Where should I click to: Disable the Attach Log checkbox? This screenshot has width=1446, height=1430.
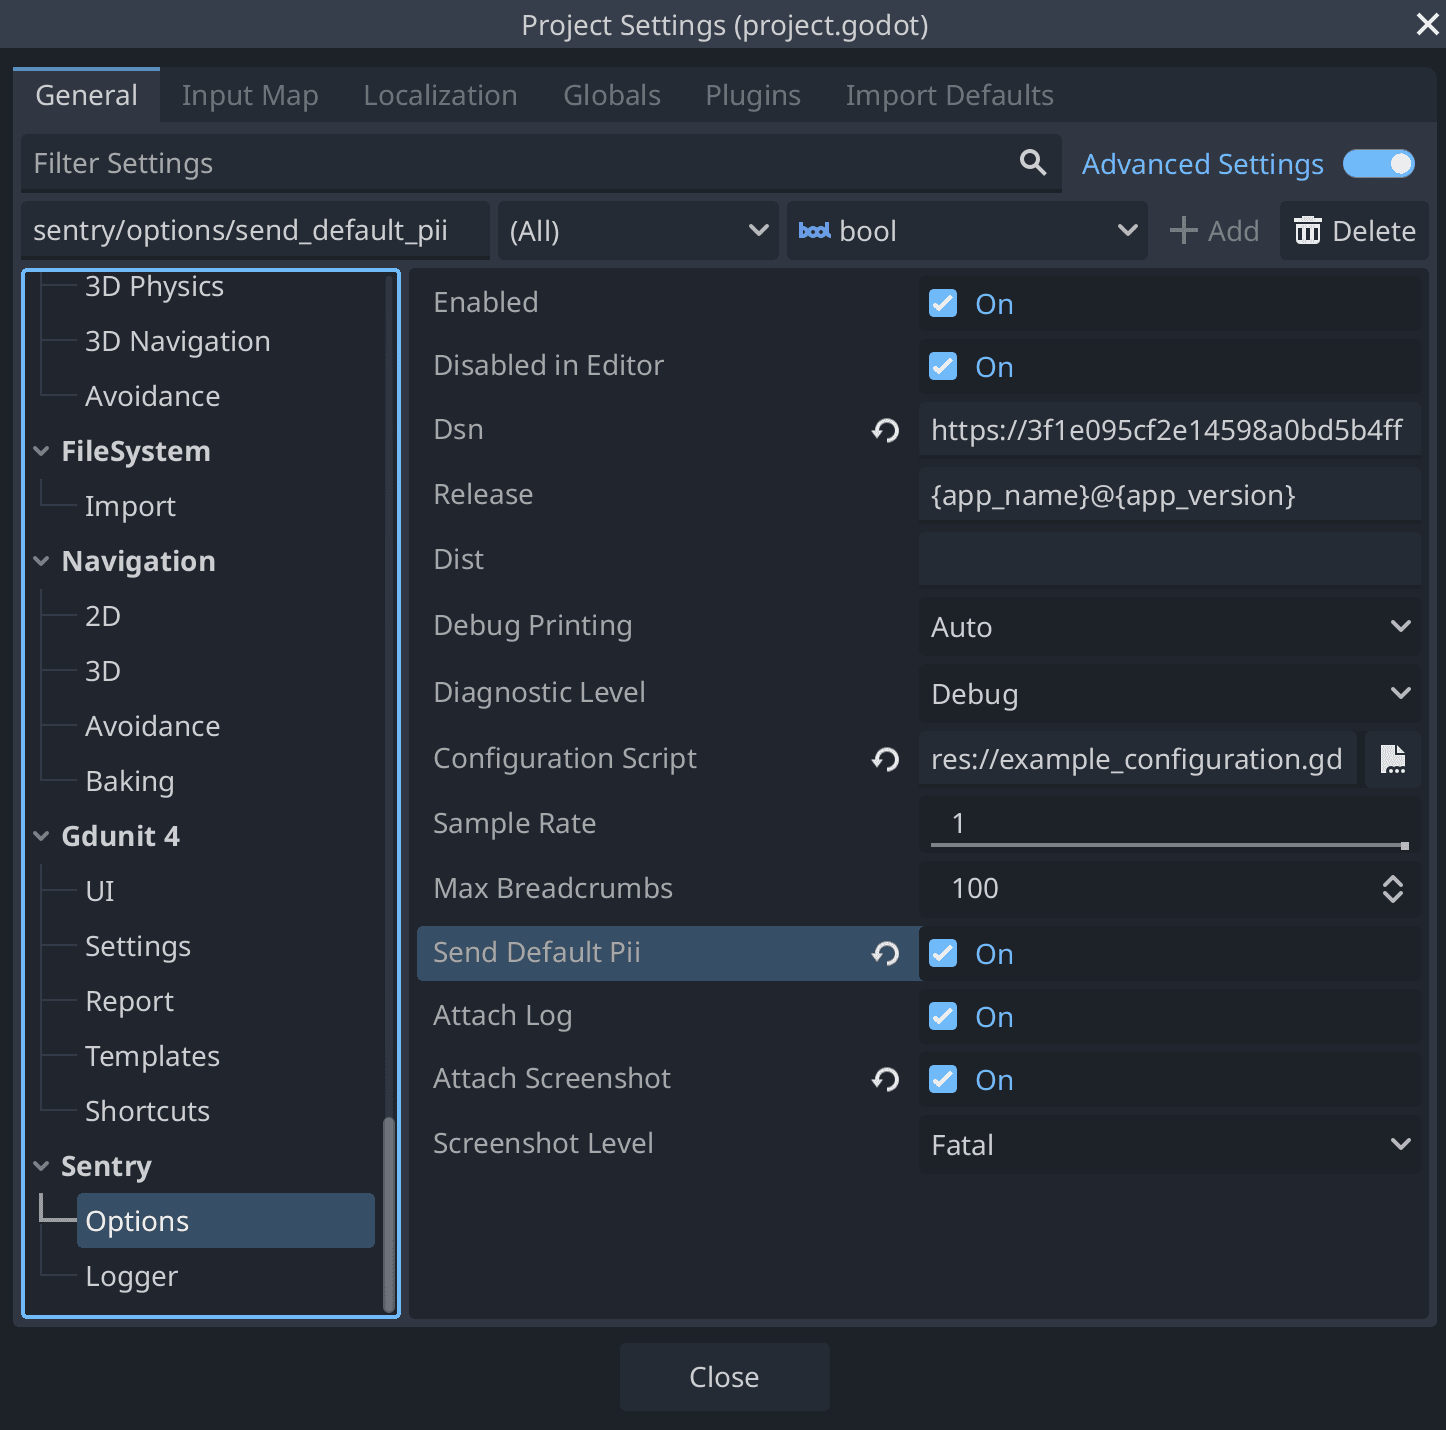pos(943,1017)
